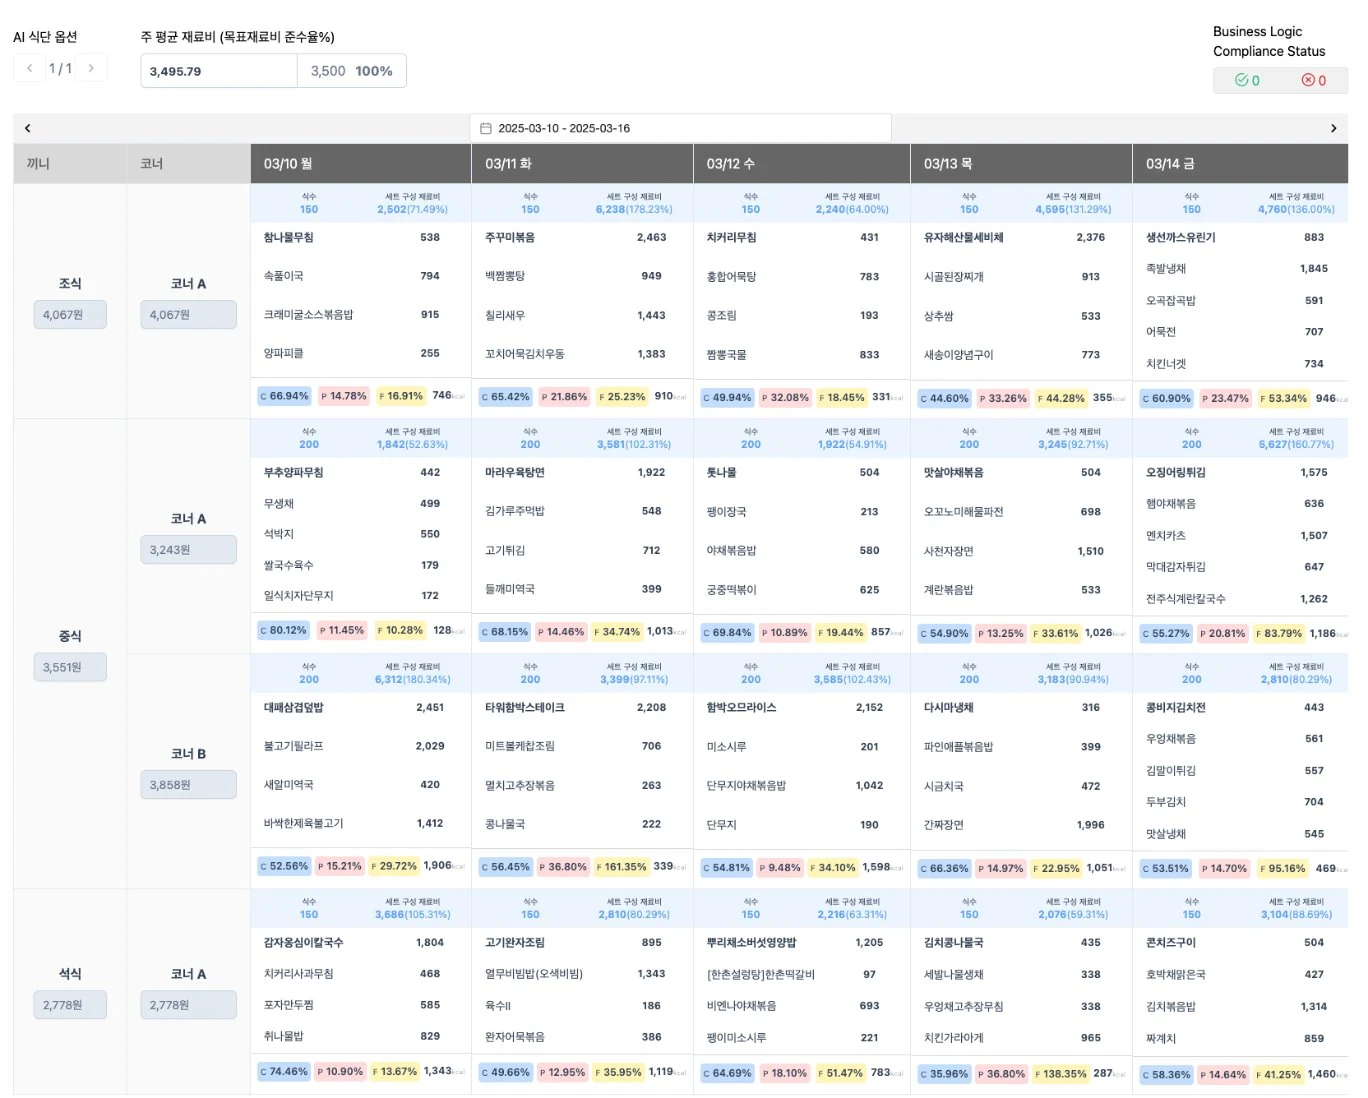The image size is (1368, 1098).
Task: Select the 전주식계란칼국수 menu item
Action: click(x=1186, y=598)
